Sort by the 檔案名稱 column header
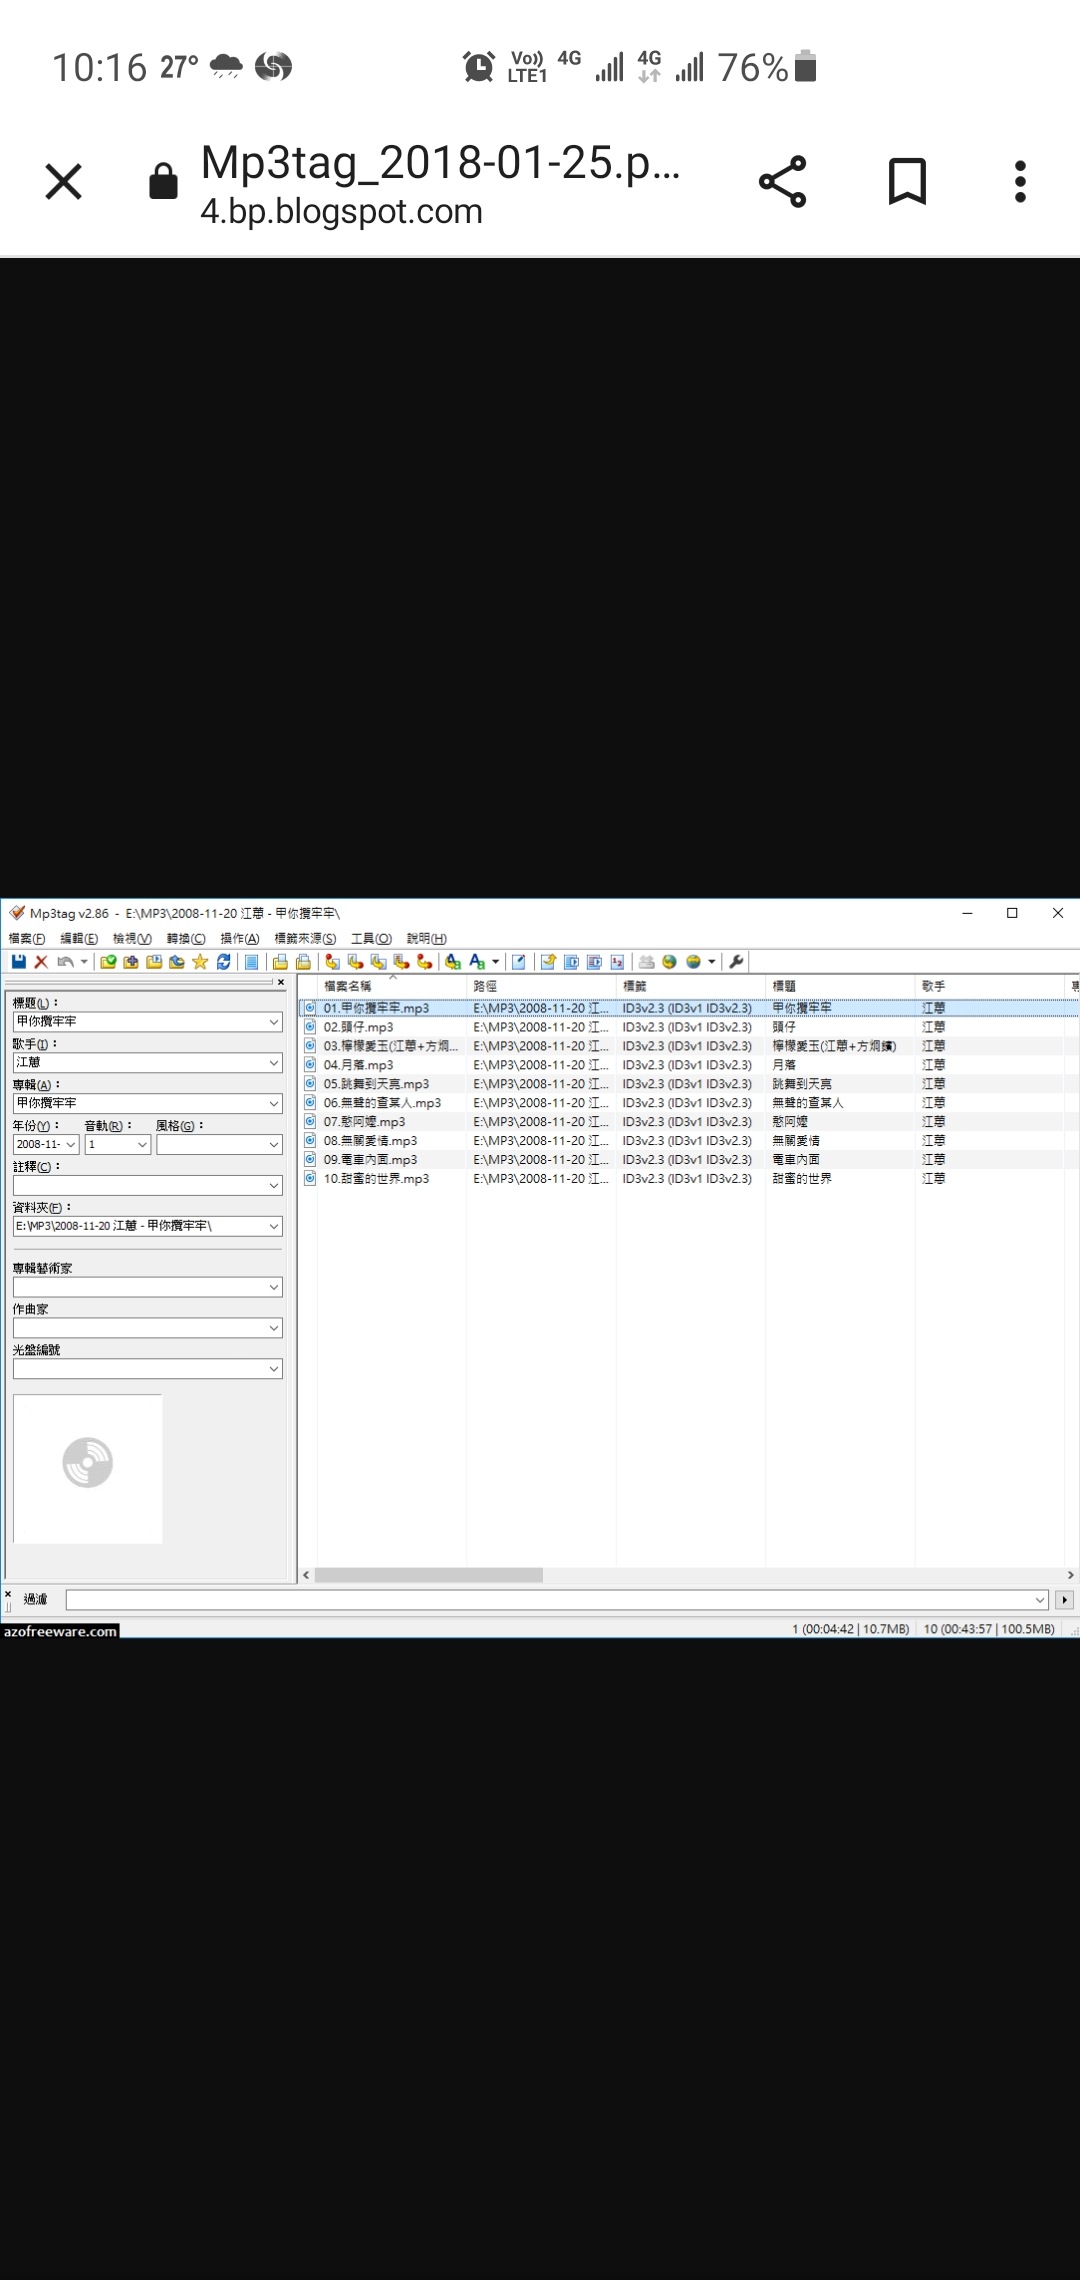Image resolution: width=1080 pixels, height=2280 pixels. pos(391,986)
